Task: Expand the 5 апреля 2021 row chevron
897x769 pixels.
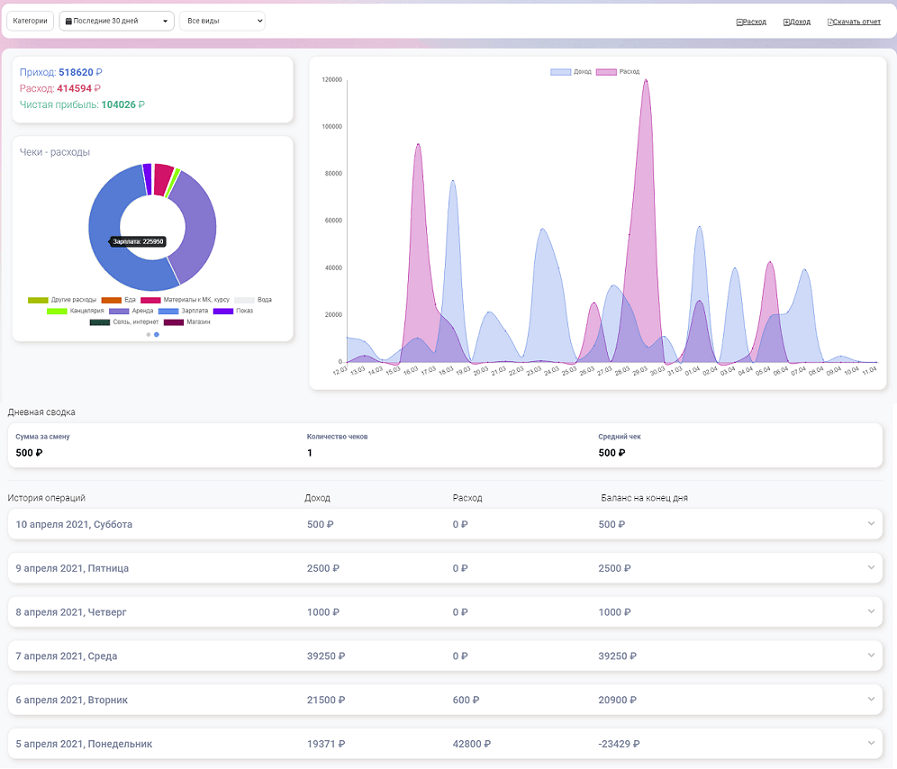Action: click(x=871, y=743)
